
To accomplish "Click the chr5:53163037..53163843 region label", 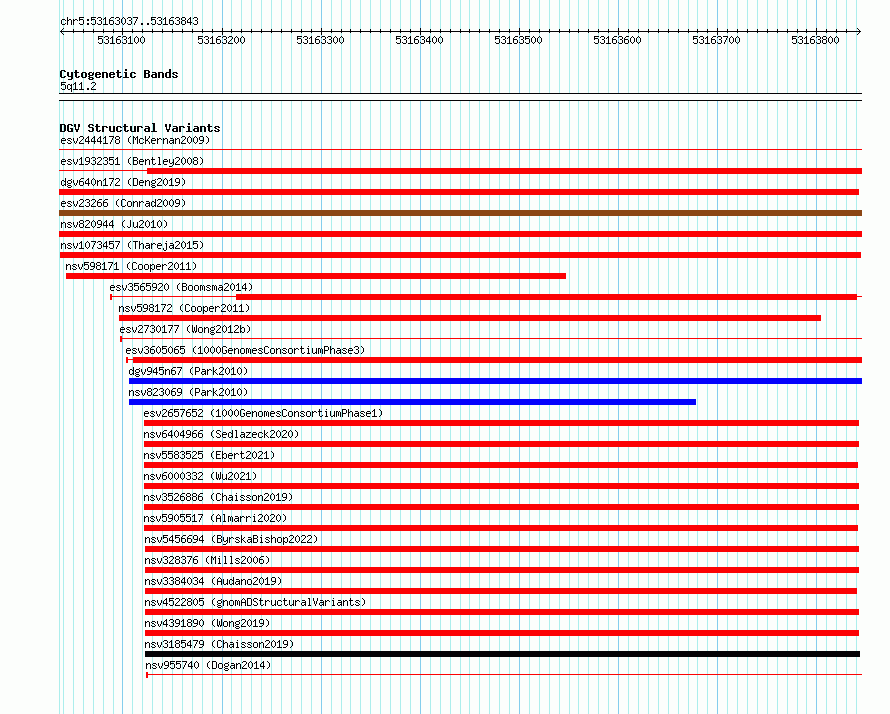I will click(x=129, y=21).
